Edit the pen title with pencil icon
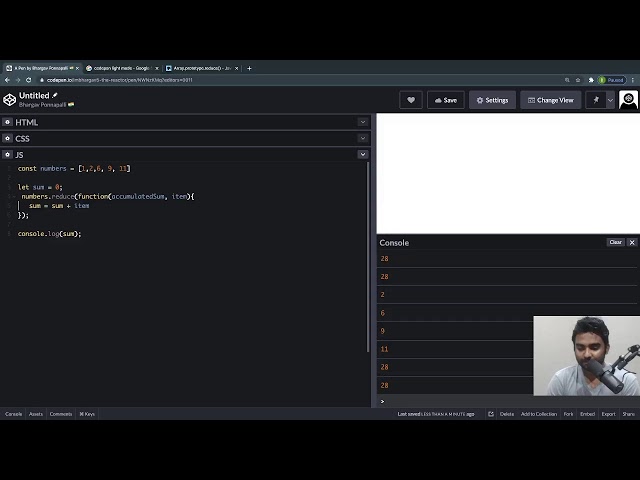The width and height of the screenshot is (640, 480). [55, 95]
